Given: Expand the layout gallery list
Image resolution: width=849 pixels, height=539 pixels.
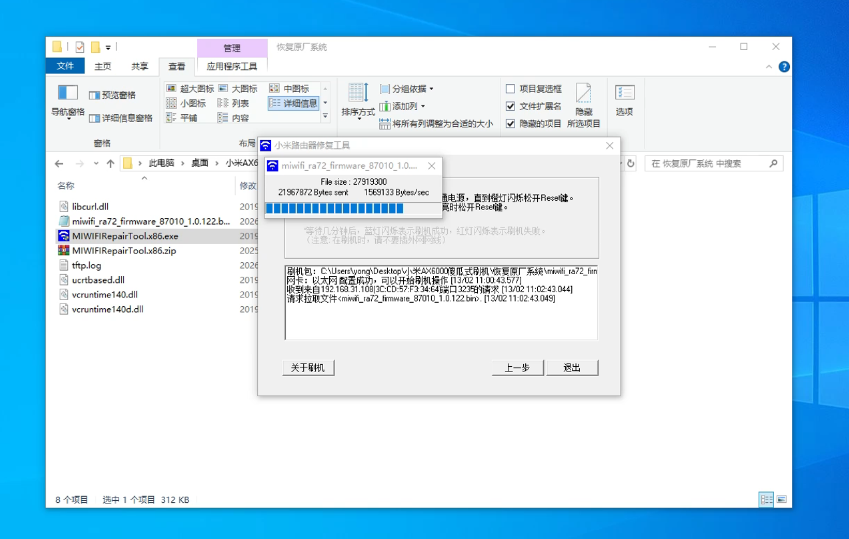Looking at the screenshot, I should pos(325,116).
